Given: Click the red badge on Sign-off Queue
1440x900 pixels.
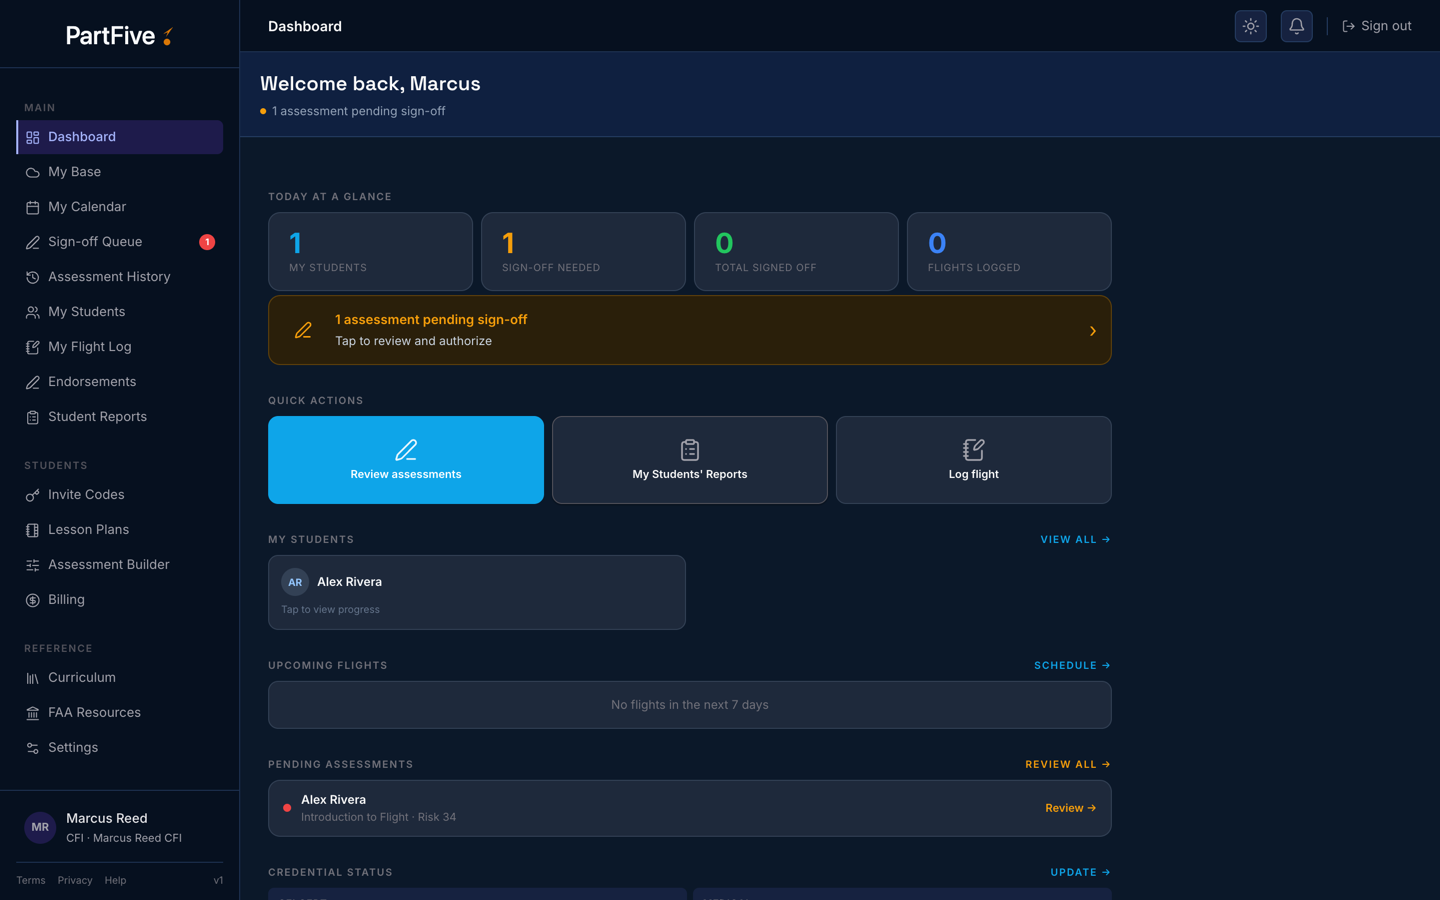Looking at the screenshot, I should tap(207, 242).
